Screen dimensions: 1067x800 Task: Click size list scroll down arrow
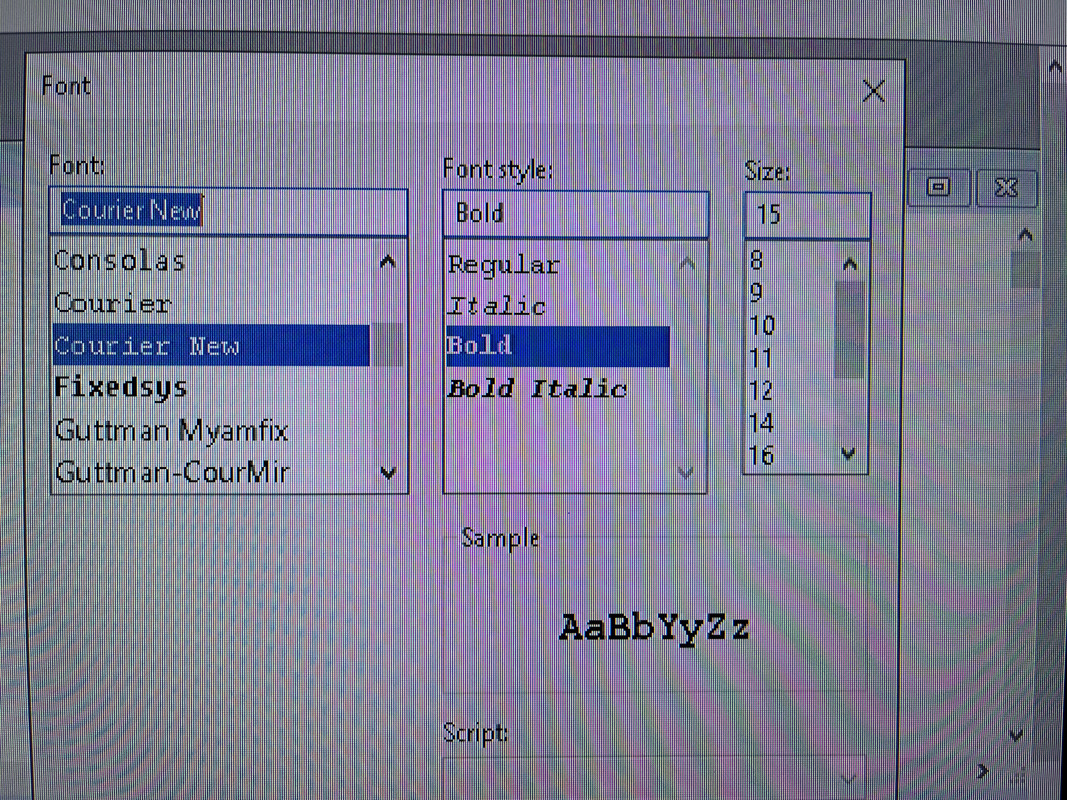pyautogui.click(x=848, y=453)
